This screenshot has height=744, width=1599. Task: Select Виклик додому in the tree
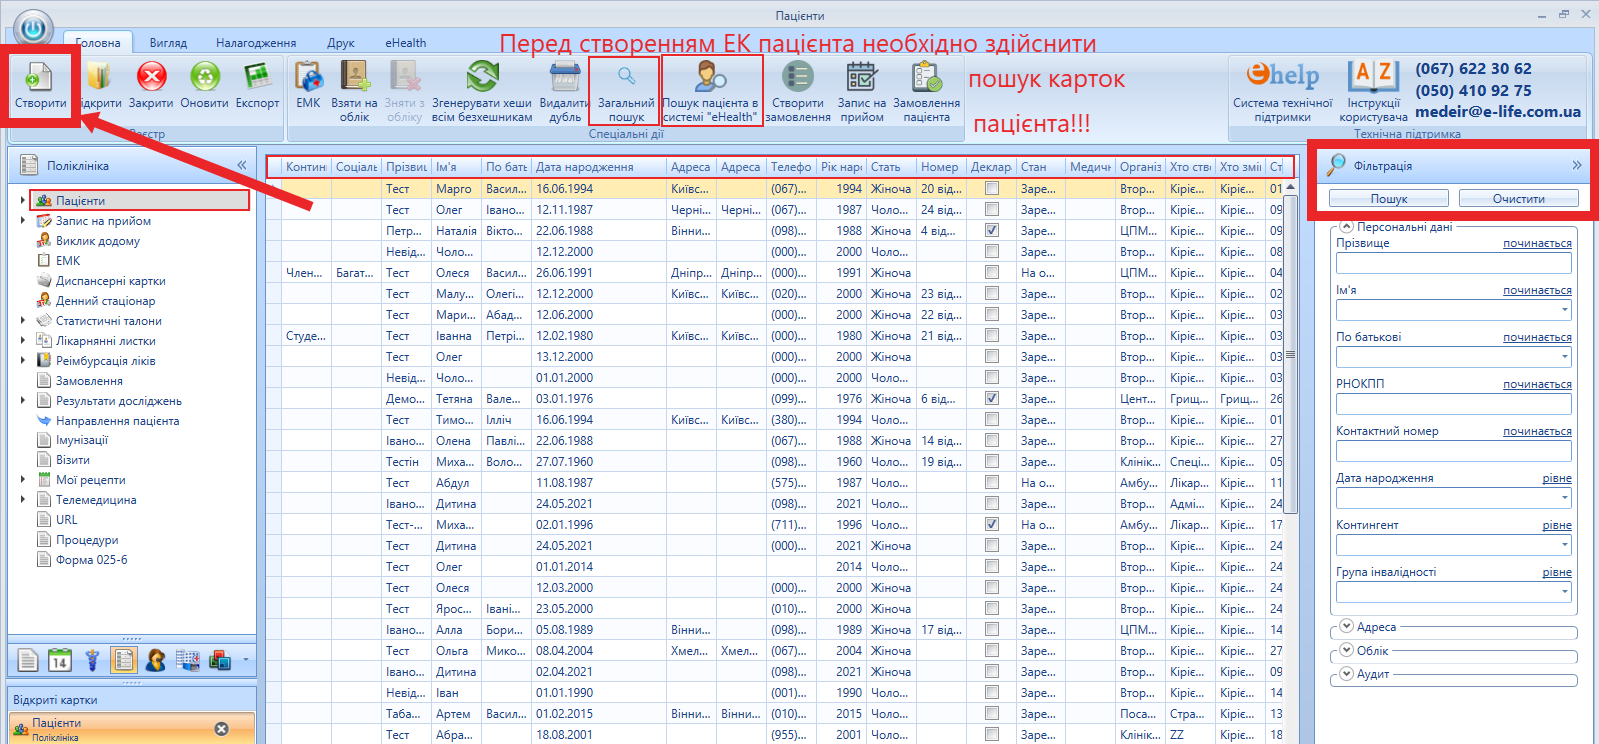point(98,241)
